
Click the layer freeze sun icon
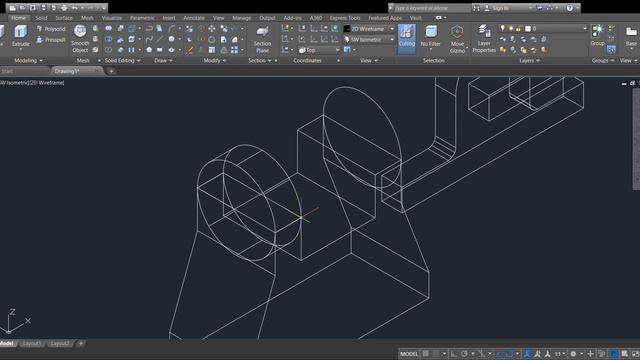pos(511,29)
